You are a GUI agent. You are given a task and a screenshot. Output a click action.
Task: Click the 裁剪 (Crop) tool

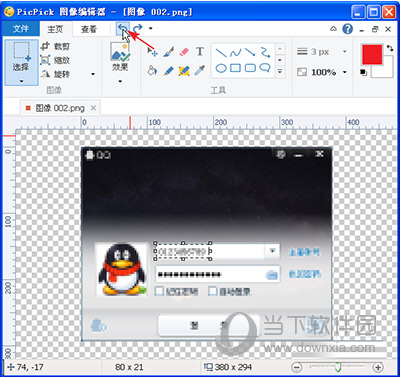pyautogui.click(x=55, y=46)
